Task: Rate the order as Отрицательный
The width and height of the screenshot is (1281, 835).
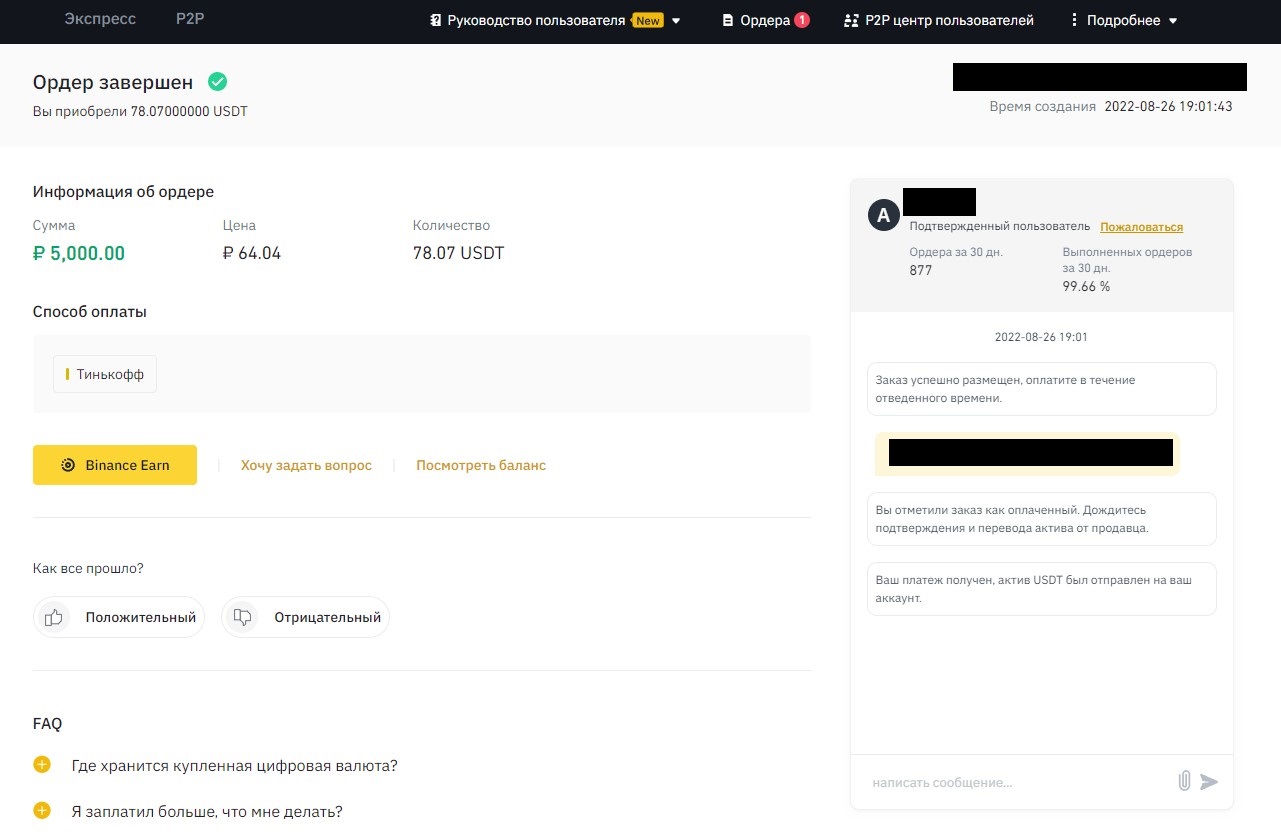Action: tap(305, 617)
